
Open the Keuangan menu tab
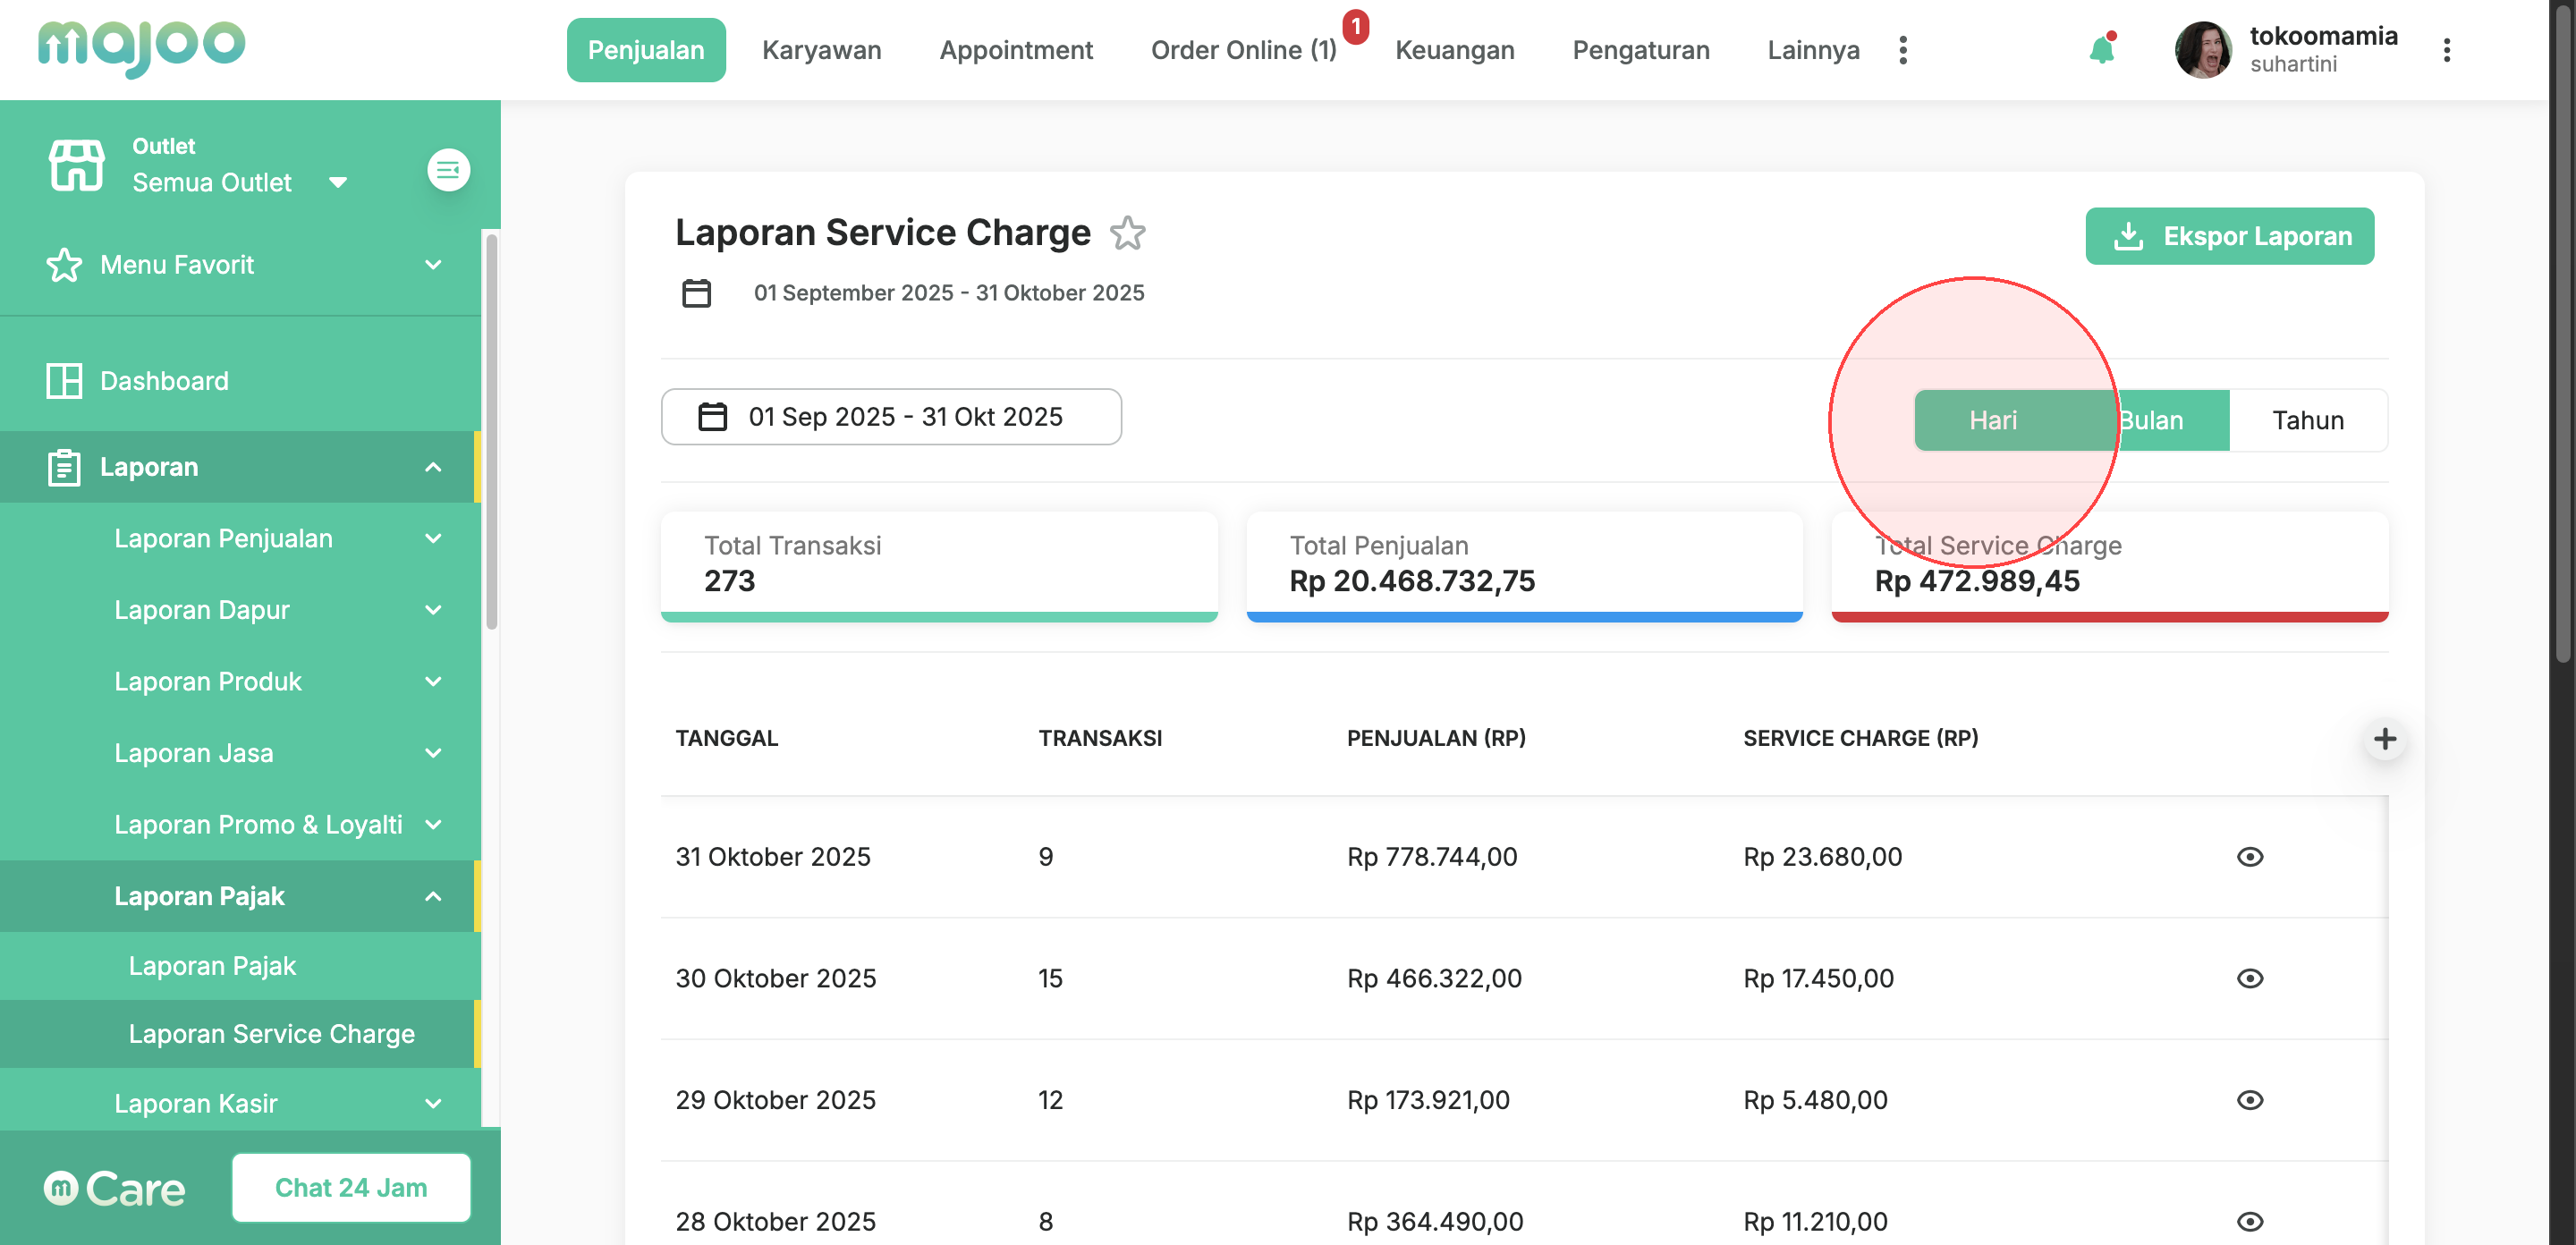point(1454,50)
